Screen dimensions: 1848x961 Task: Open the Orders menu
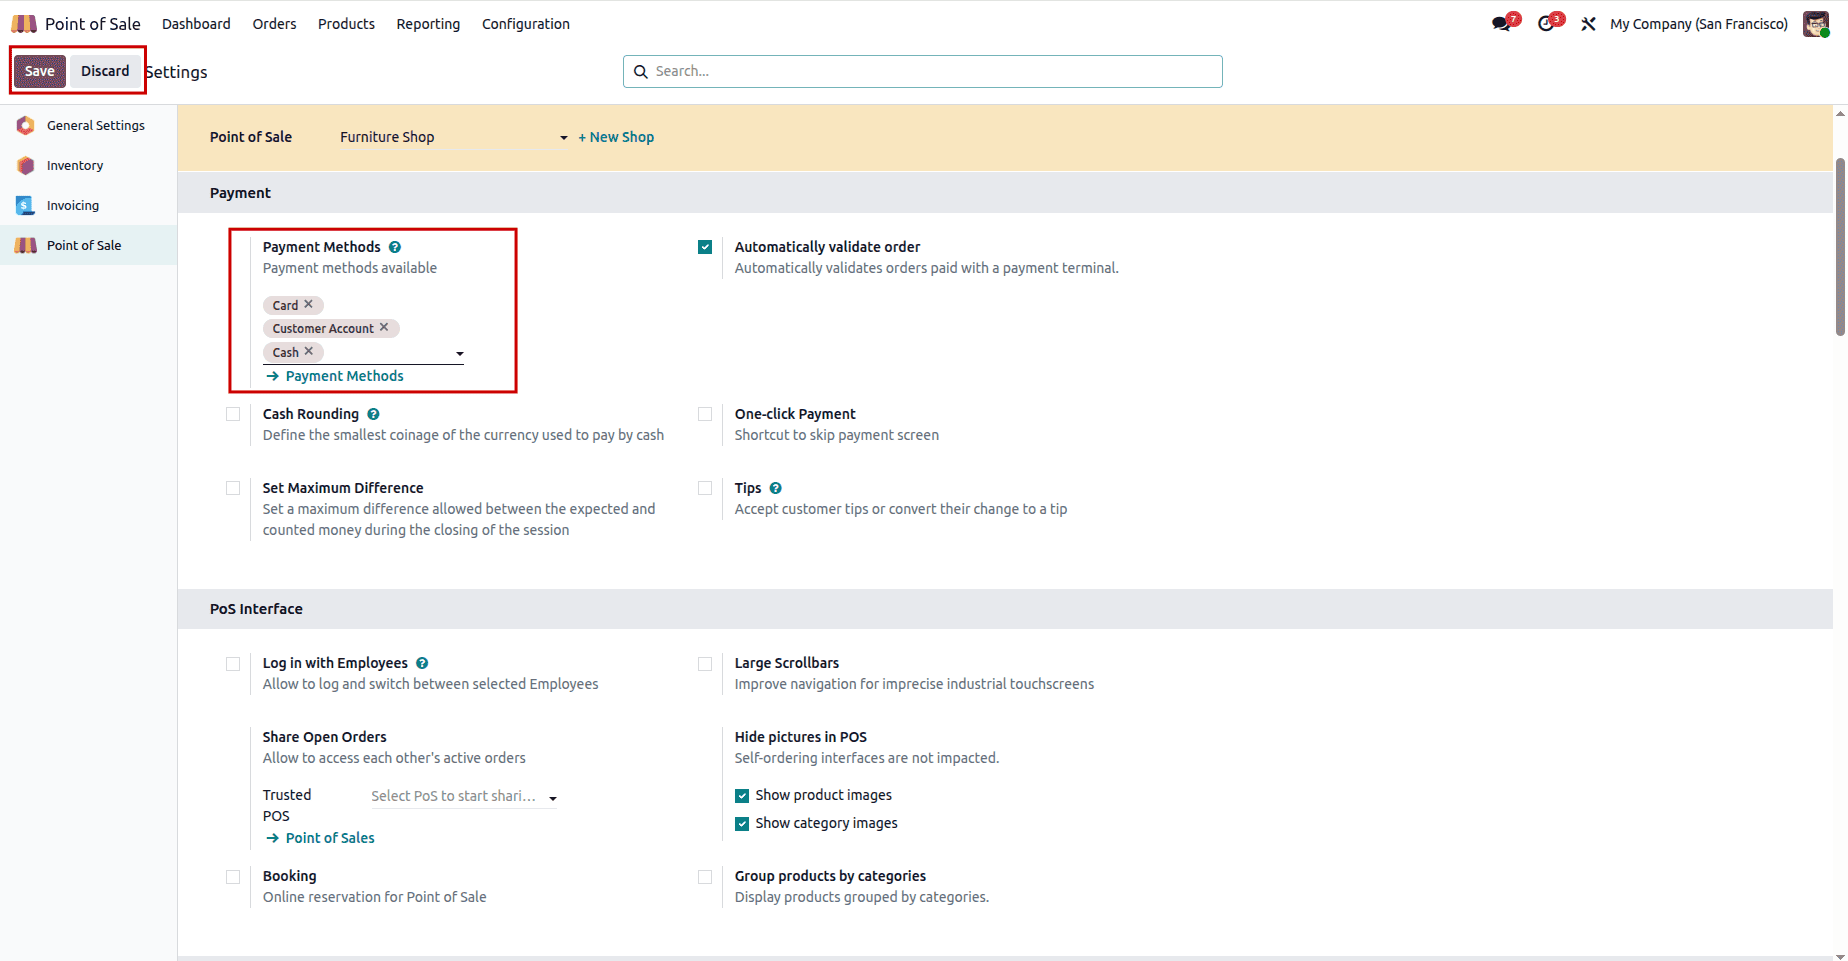[274, 24]
